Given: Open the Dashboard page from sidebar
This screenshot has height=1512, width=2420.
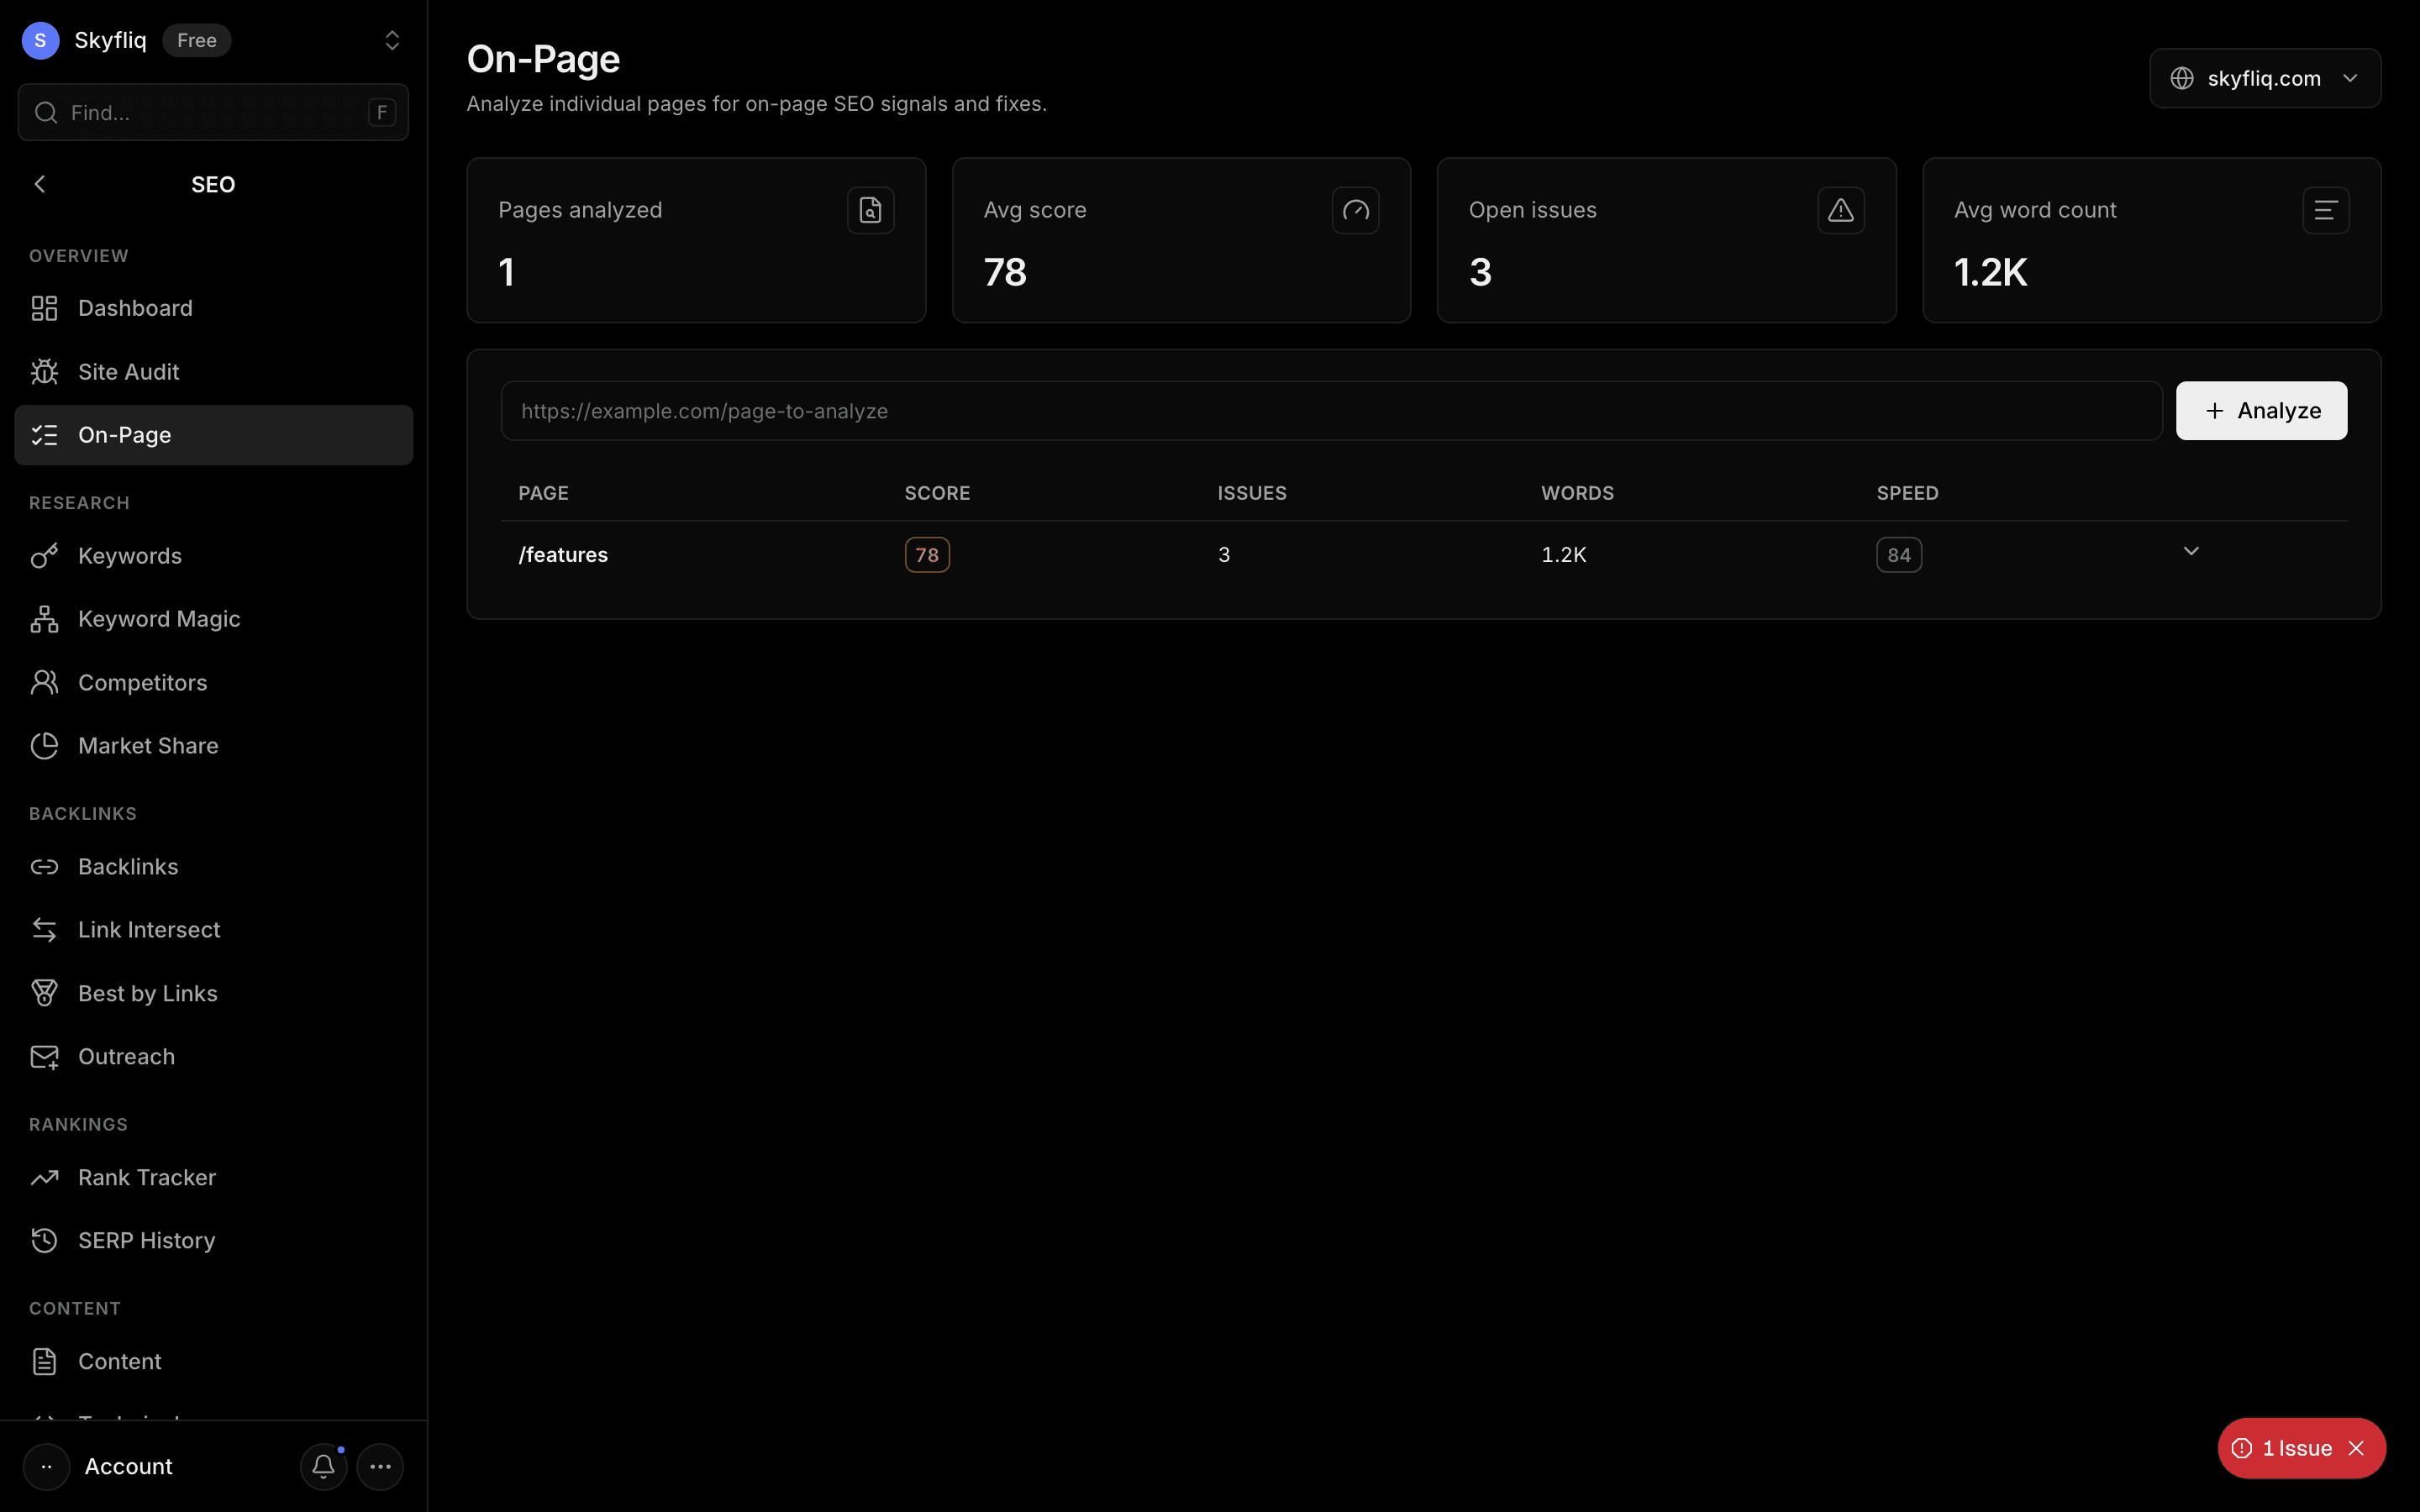Looking at the screenshot, I should click(x=213, y=308).
